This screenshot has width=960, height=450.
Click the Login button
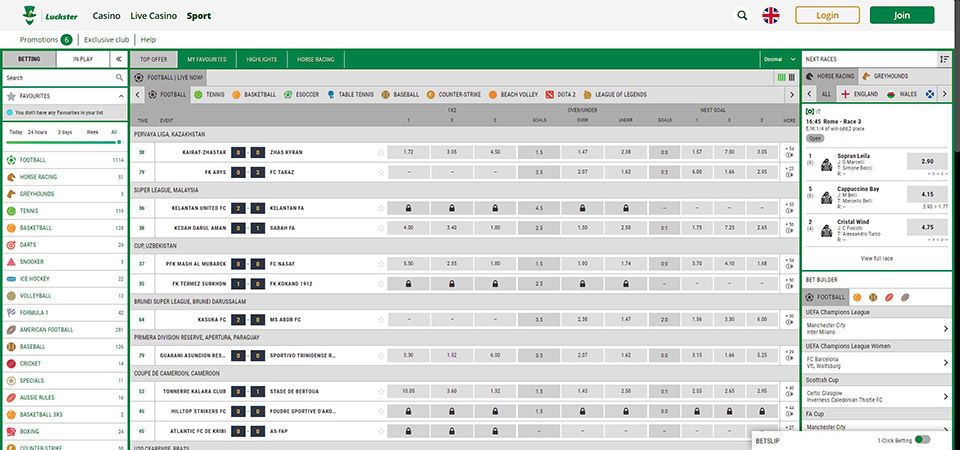point(827,15)
